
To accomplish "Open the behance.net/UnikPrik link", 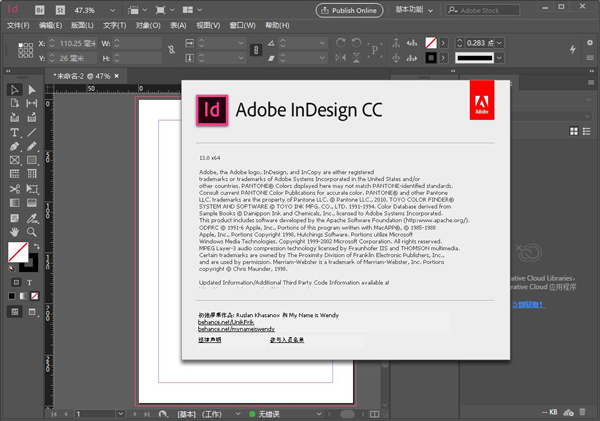I will click(225, 323).
